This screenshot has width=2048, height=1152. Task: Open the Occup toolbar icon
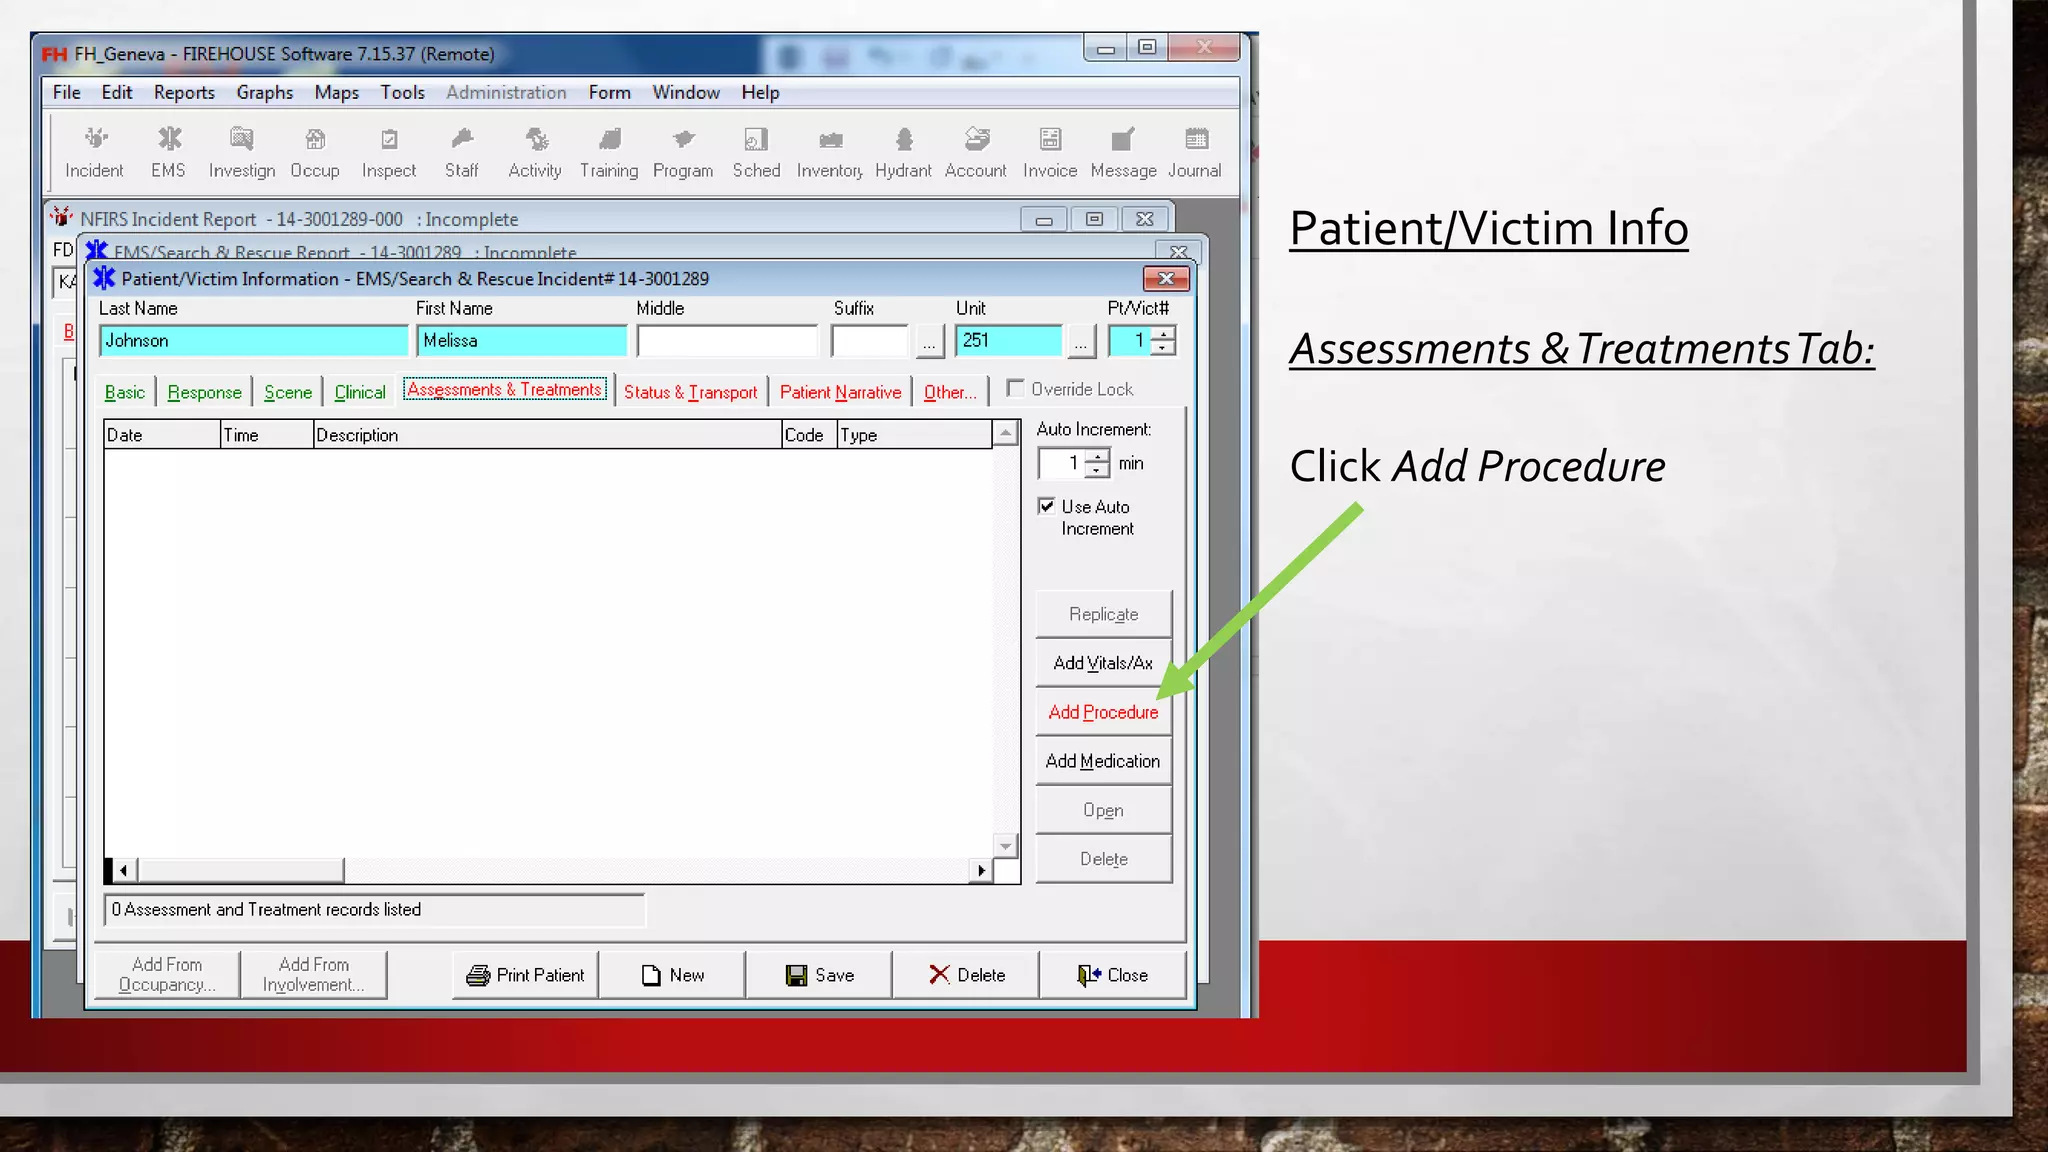pyautogui.click(x=315, y=152)
